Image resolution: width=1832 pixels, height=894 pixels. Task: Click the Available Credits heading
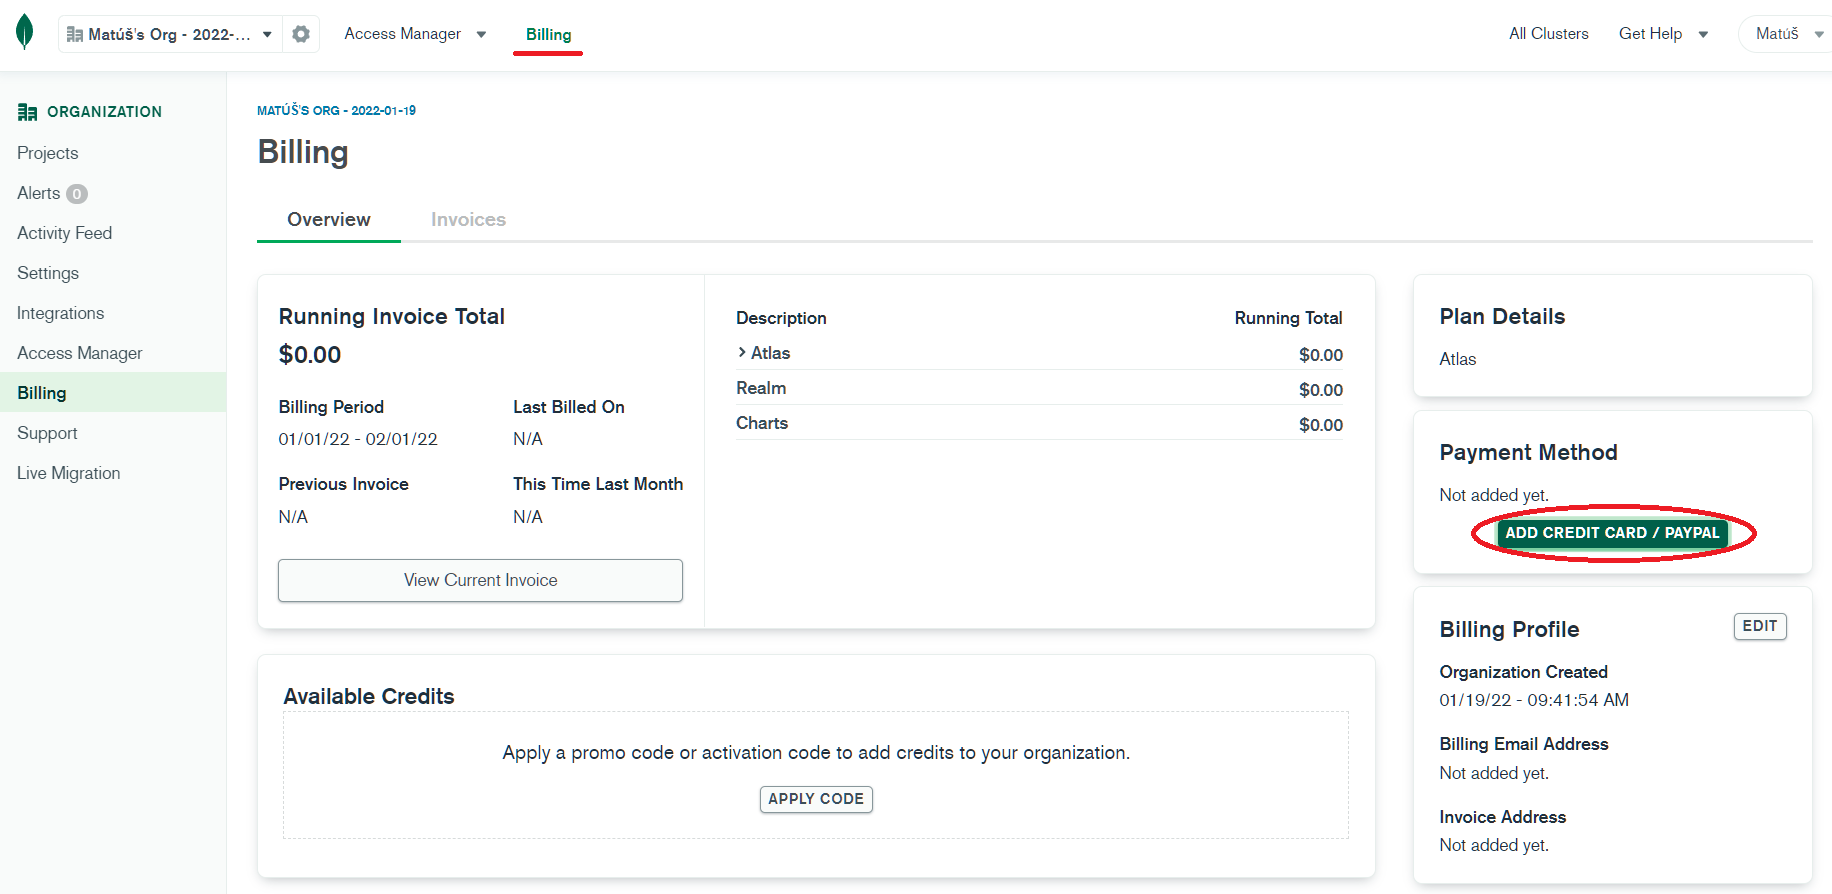point(369,696)
